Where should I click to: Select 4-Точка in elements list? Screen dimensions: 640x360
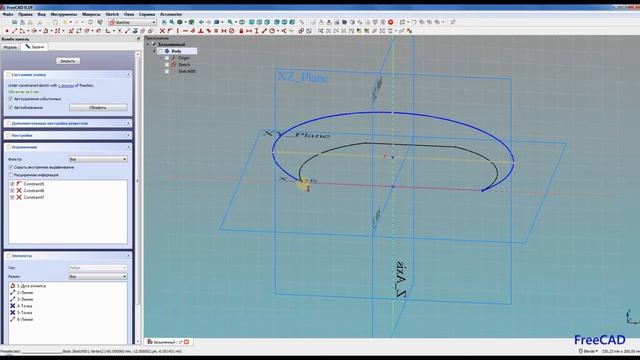click(24, 306)
